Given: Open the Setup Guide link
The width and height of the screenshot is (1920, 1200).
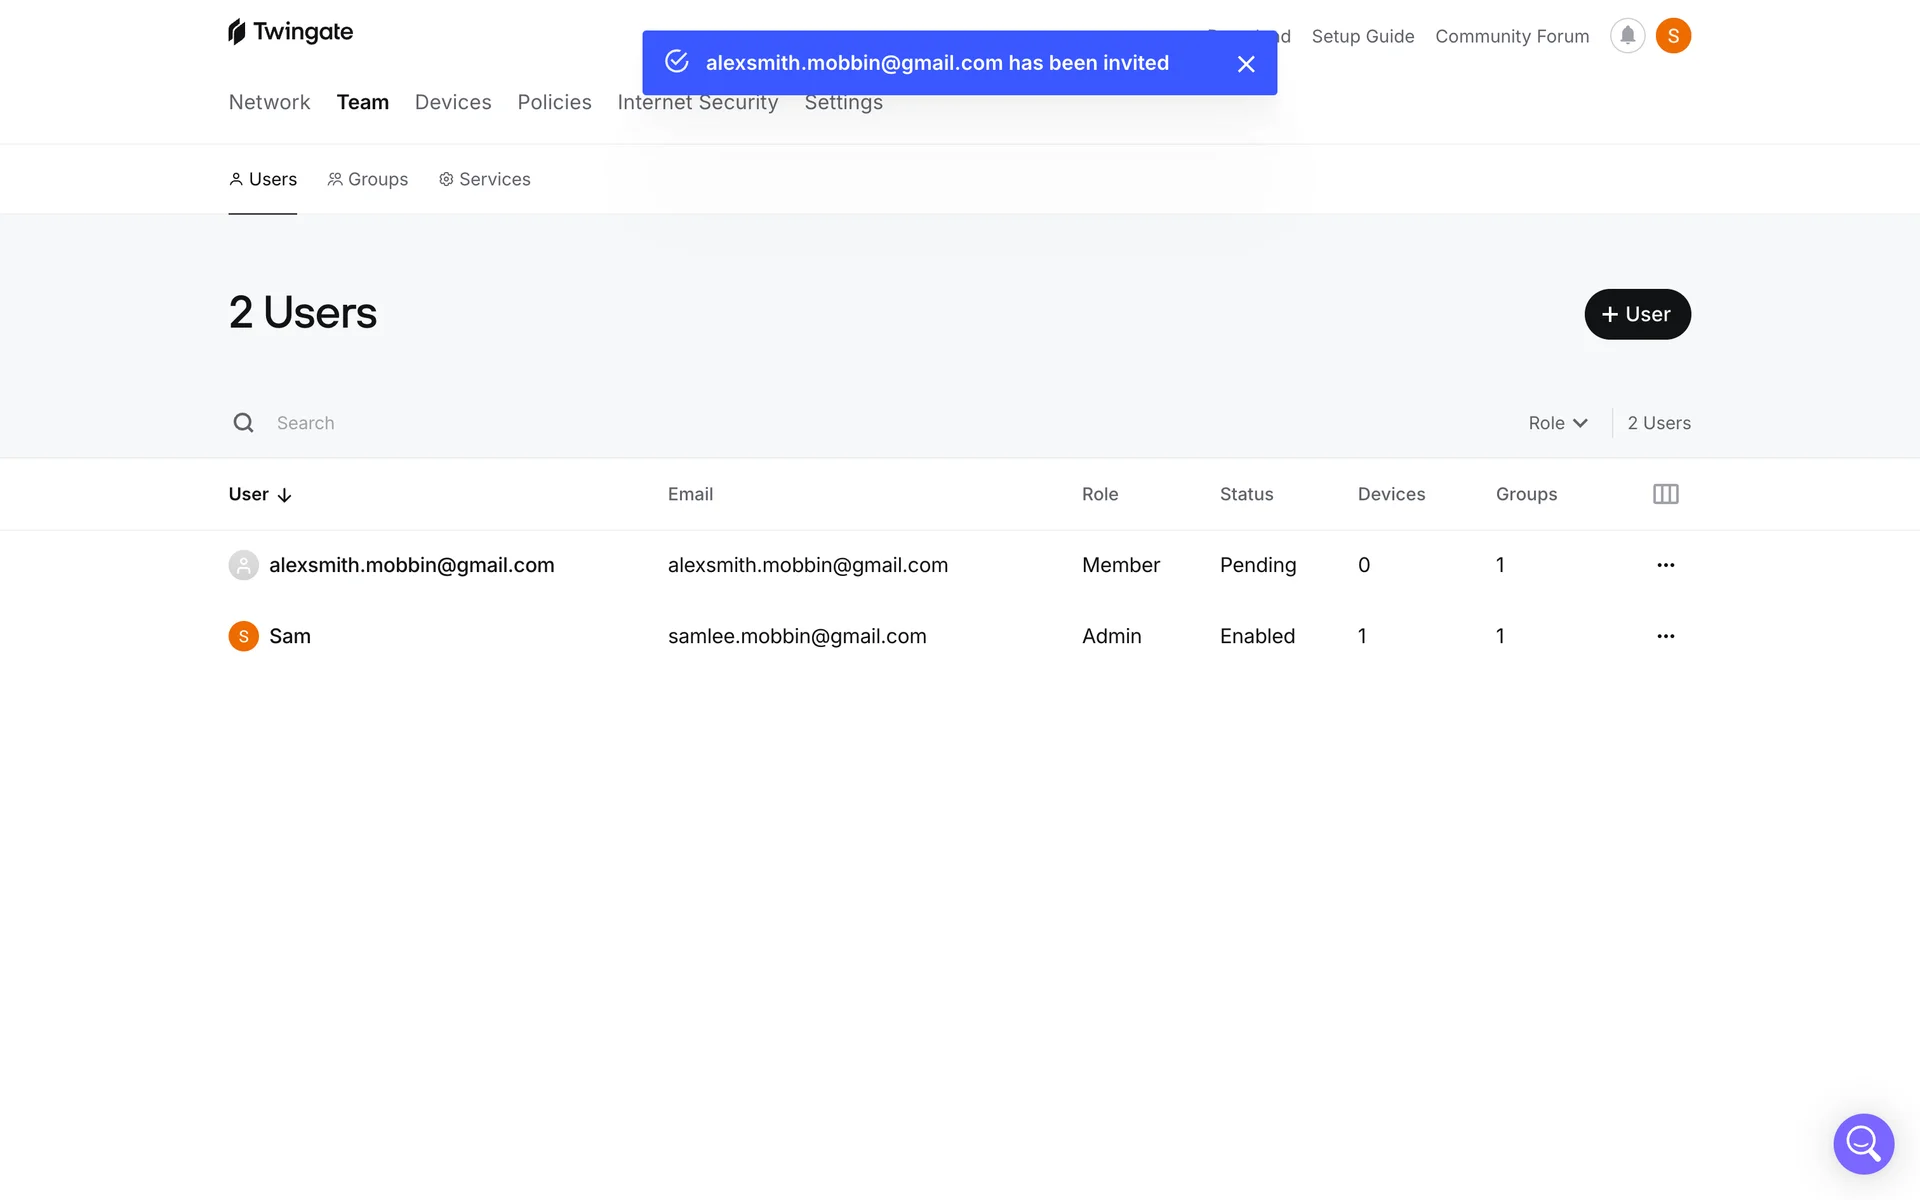Looking at the screenshot, I should coord(1362,36).
